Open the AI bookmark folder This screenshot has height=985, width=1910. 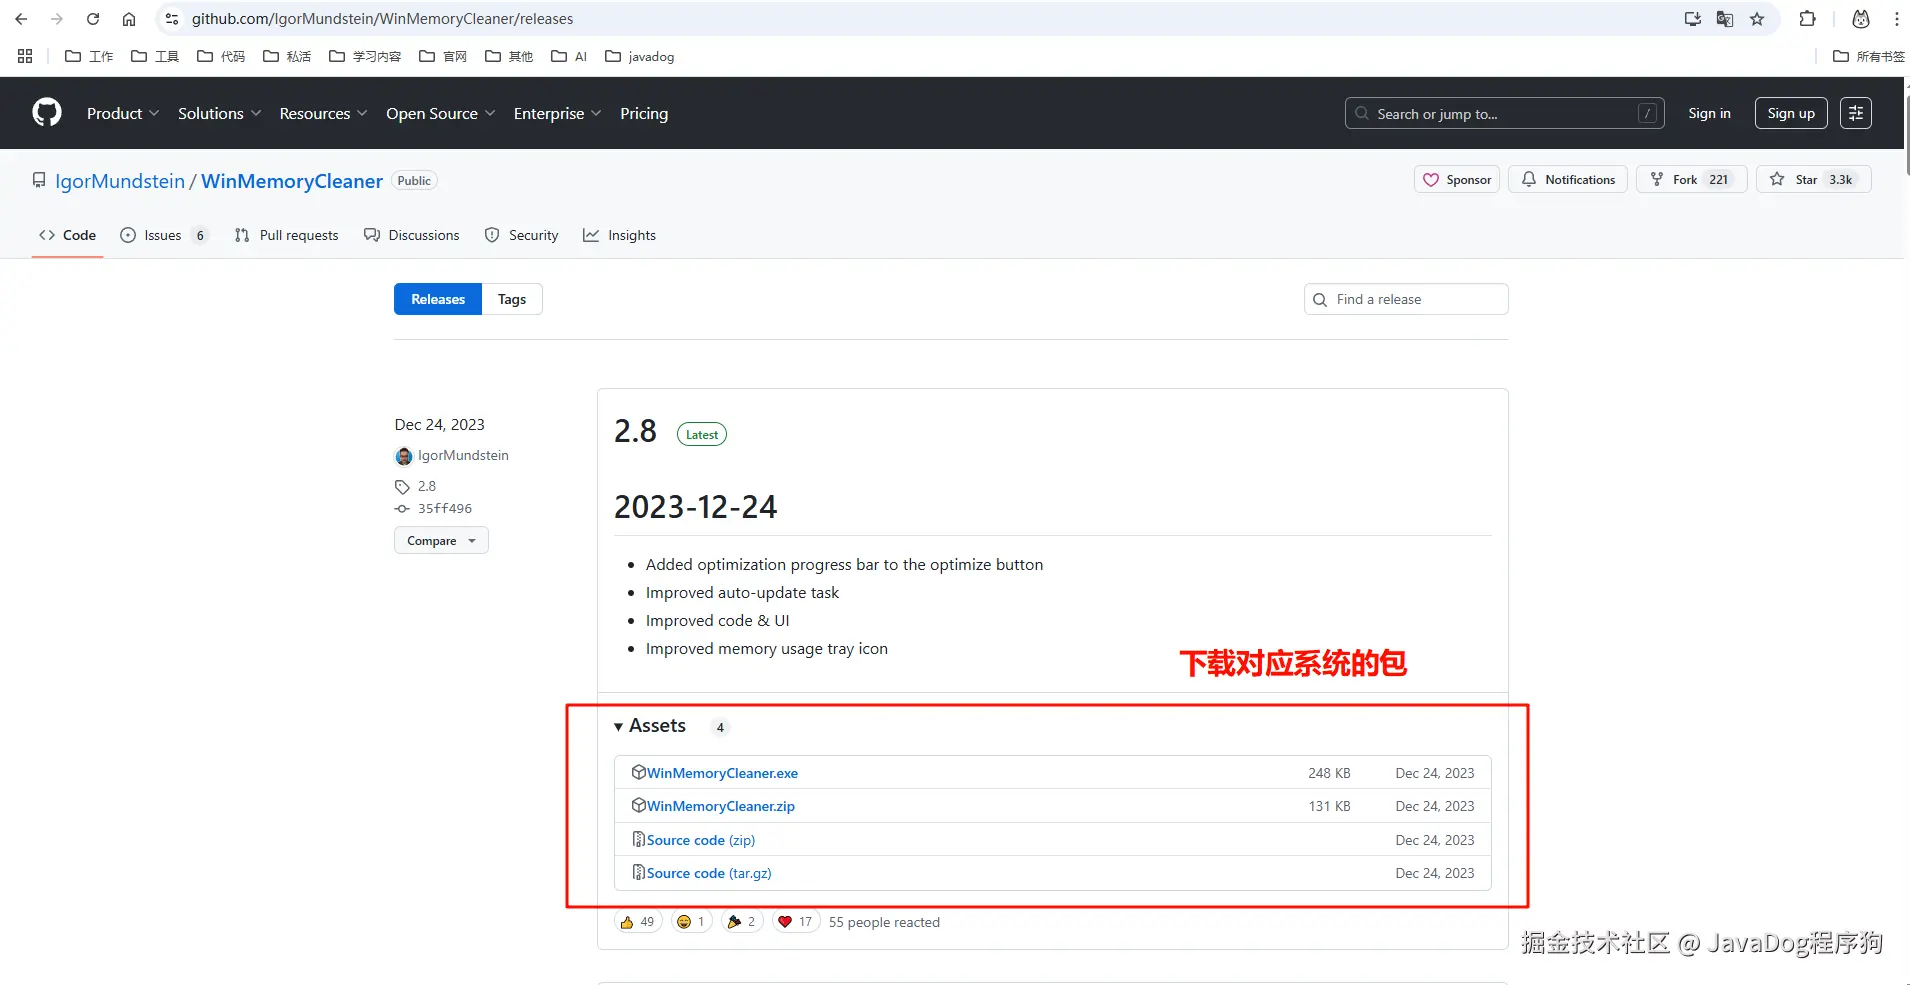(569, 56)
